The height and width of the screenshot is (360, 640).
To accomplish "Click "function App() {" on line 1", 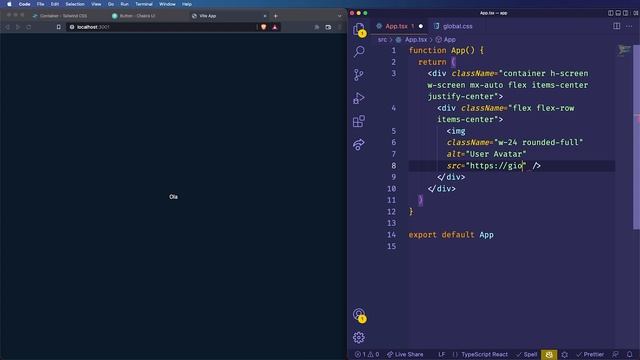I will (x=446, y=51).
